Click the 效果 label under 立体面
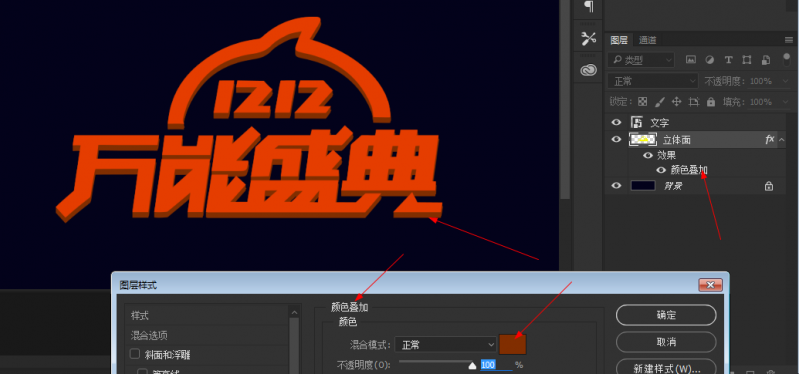The width and height of the screenshot is (799, 374). 667,155
